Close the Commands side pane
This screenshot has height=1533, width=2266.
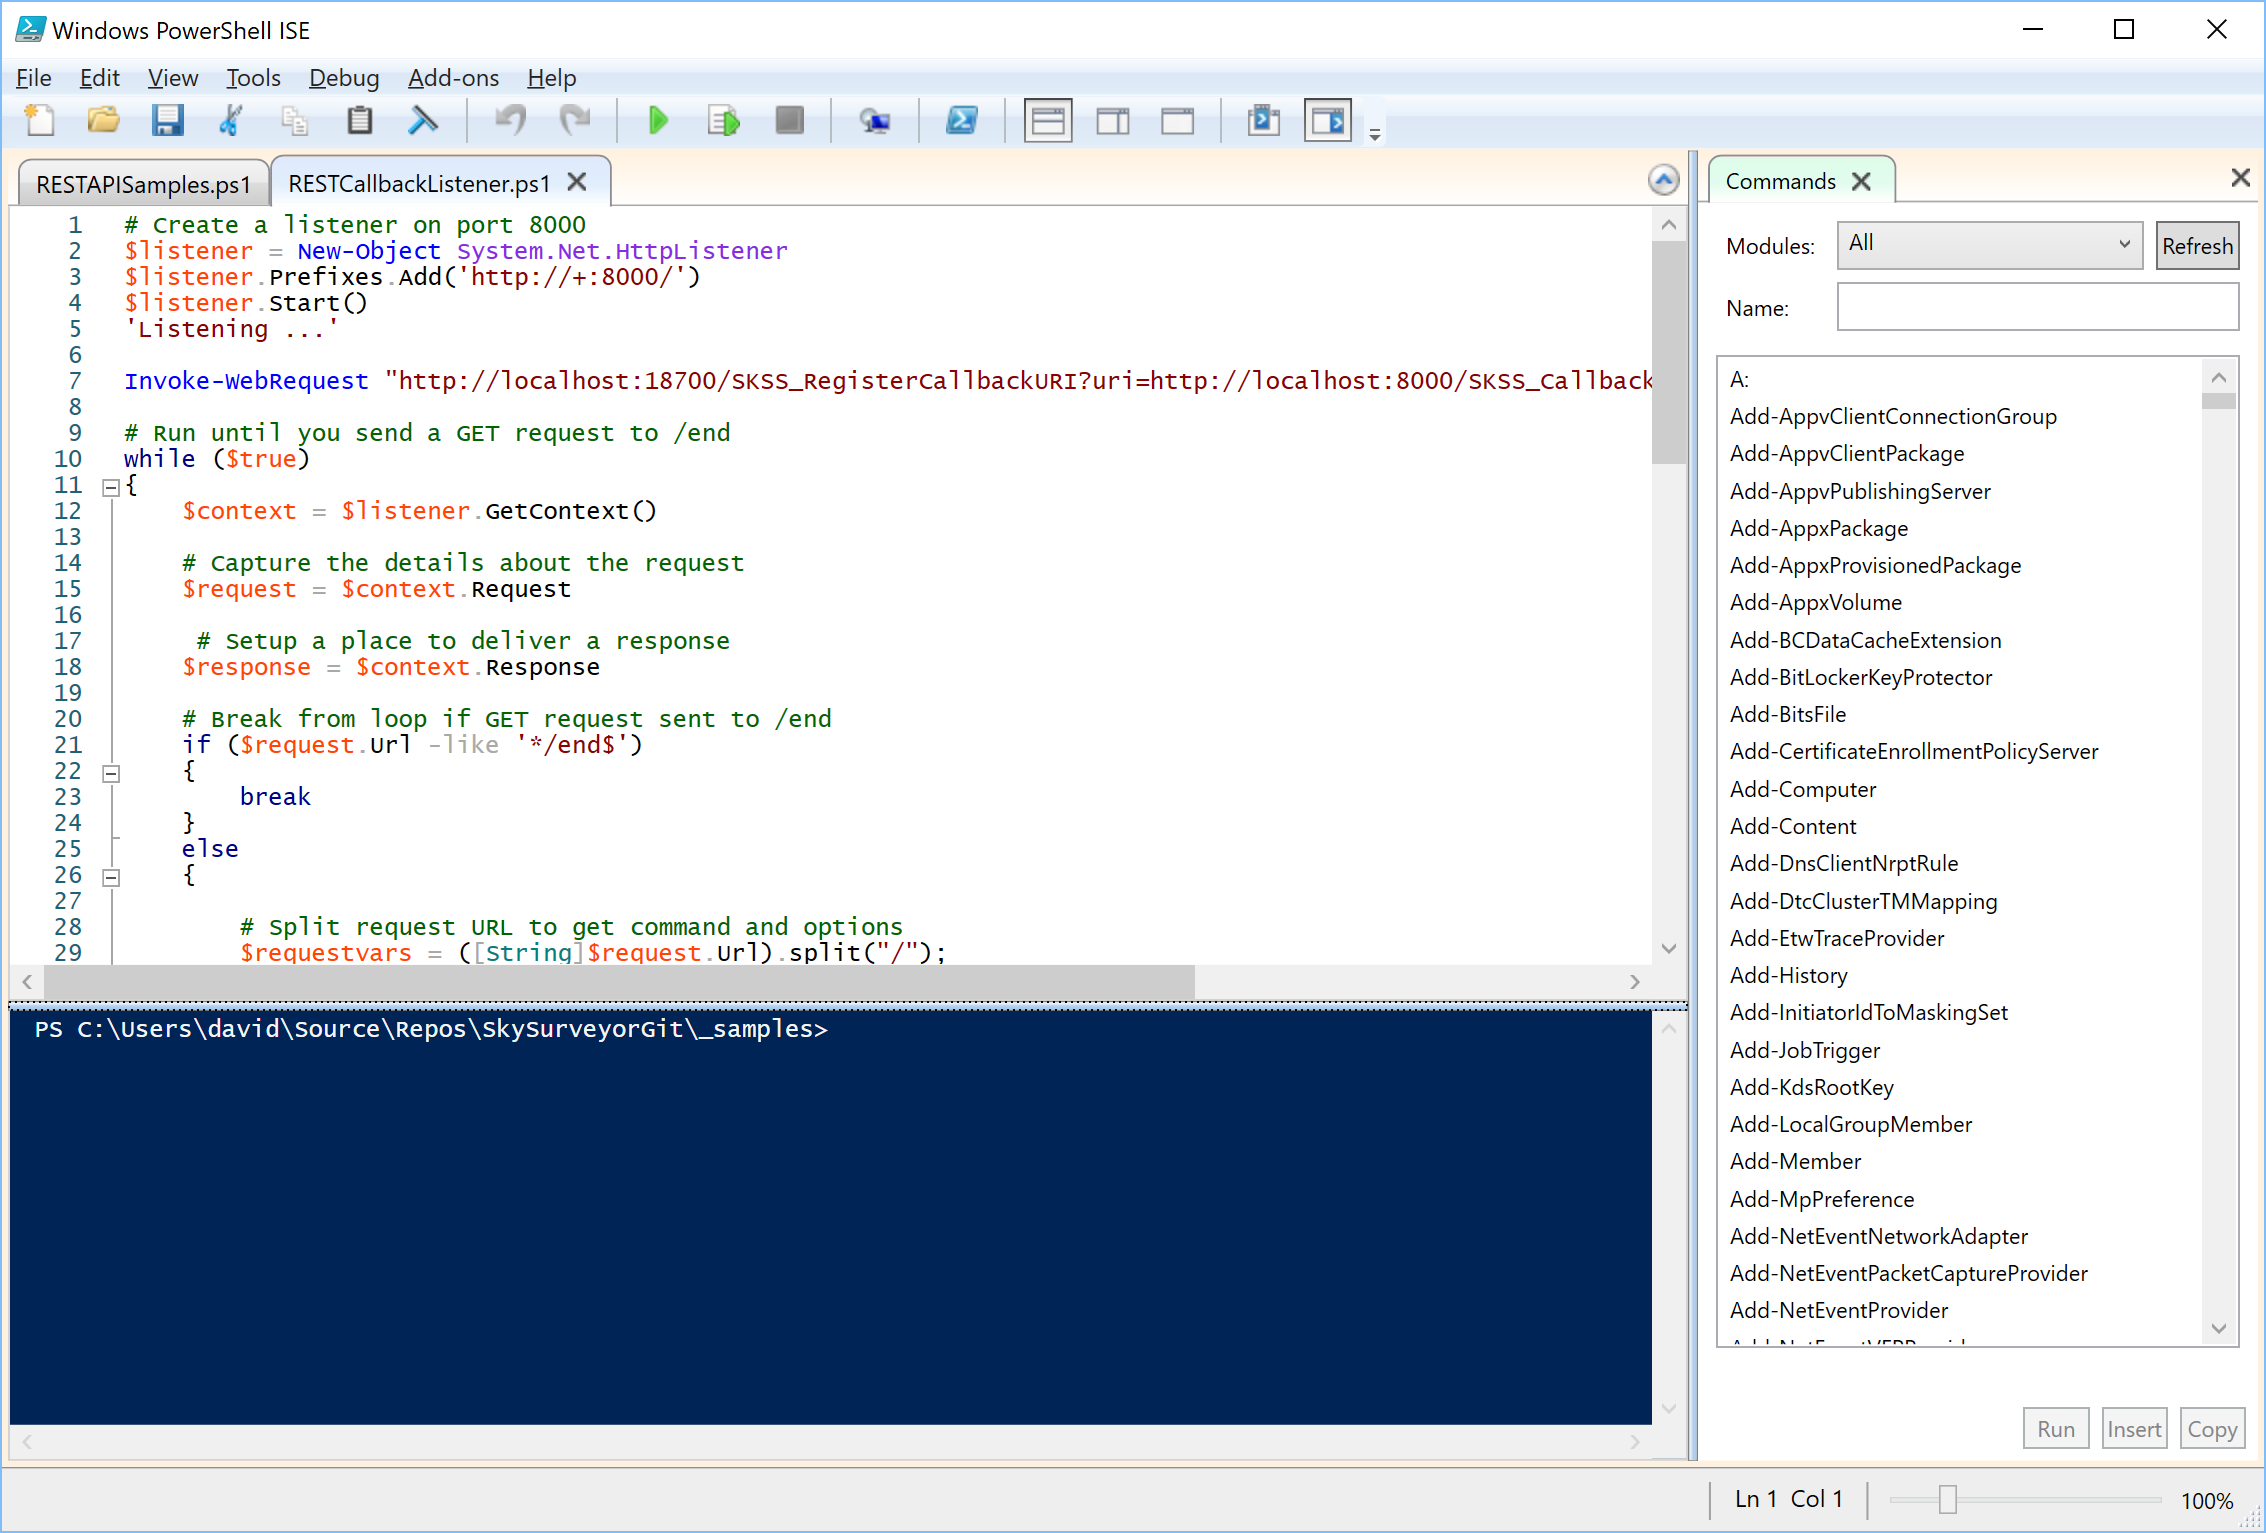(2240, 177)
